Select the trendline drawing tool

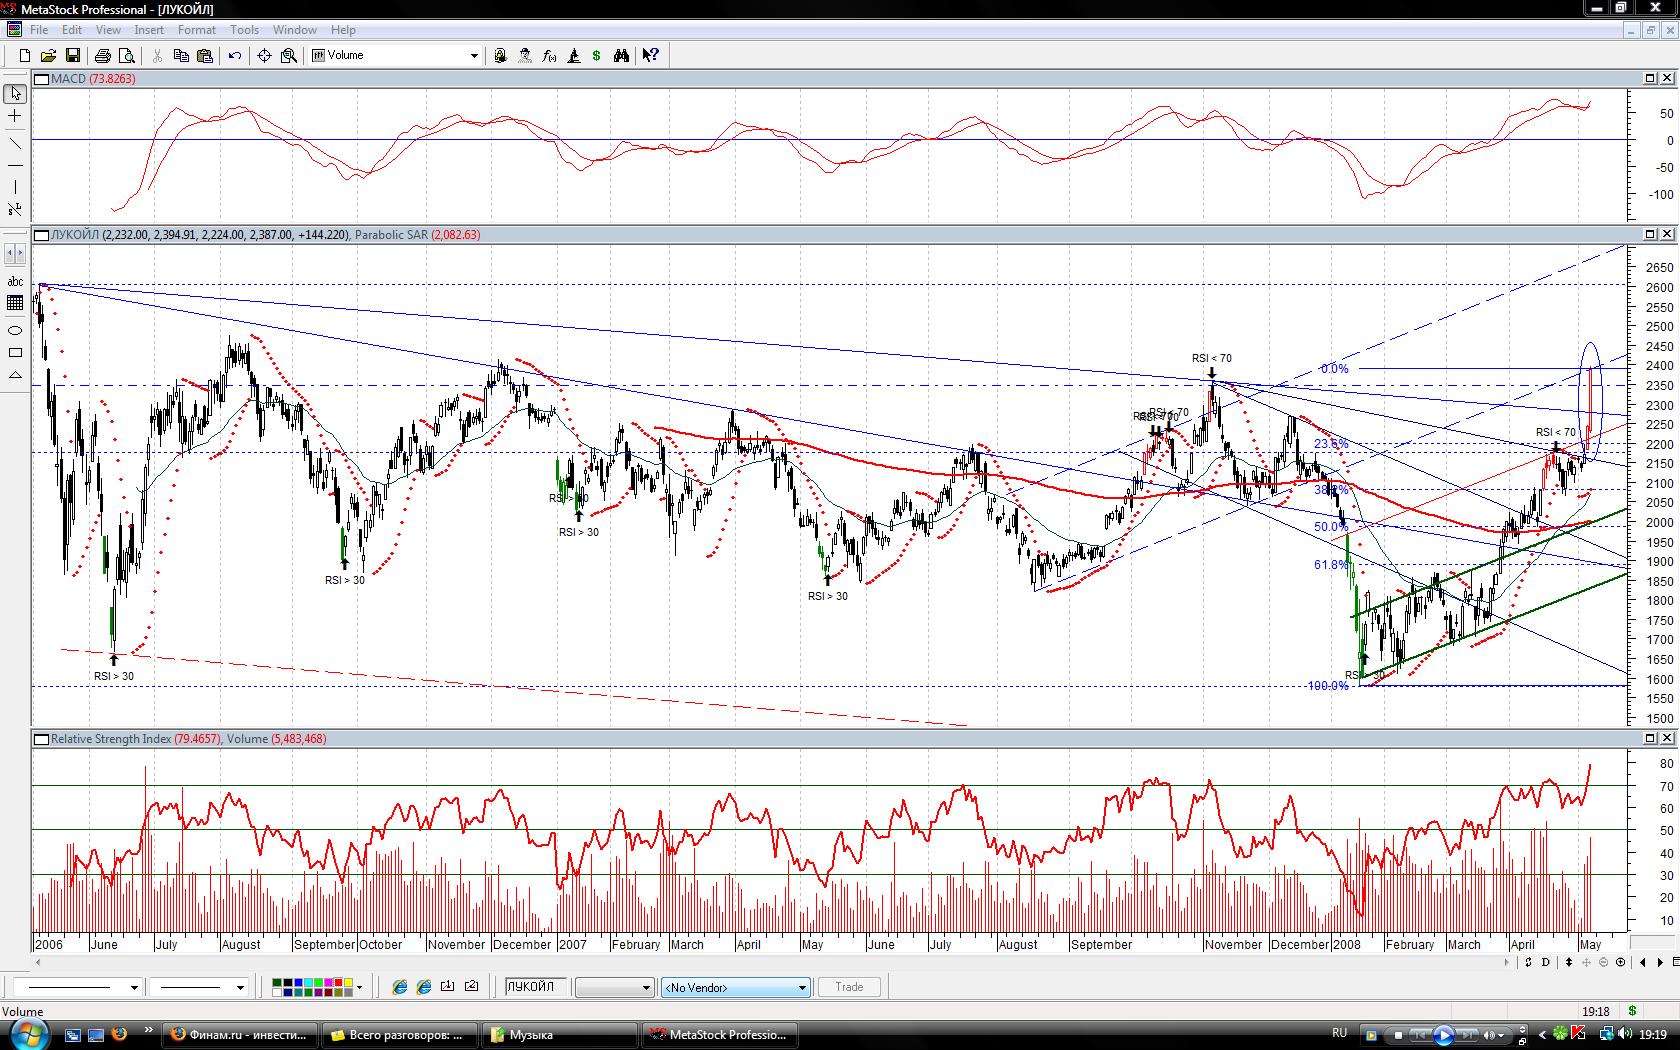(15, 143)
